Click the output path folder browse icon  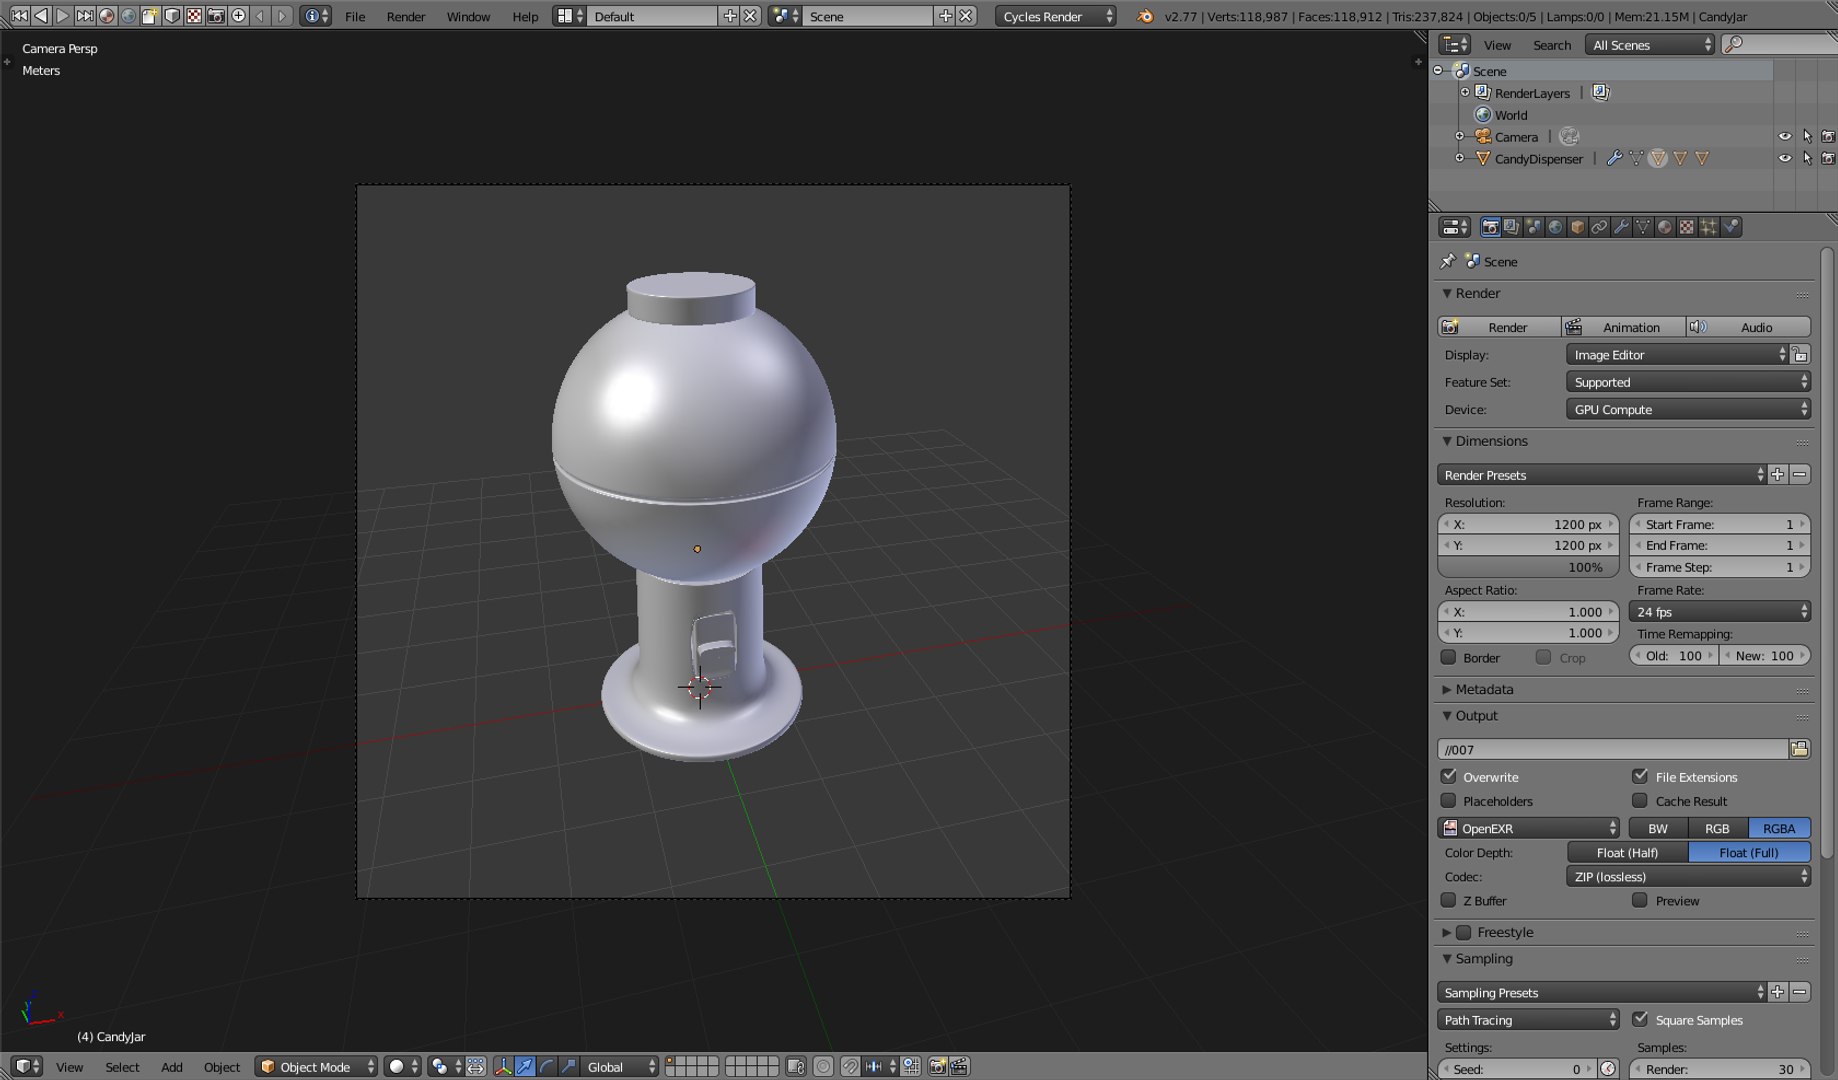click(1800, 749)
